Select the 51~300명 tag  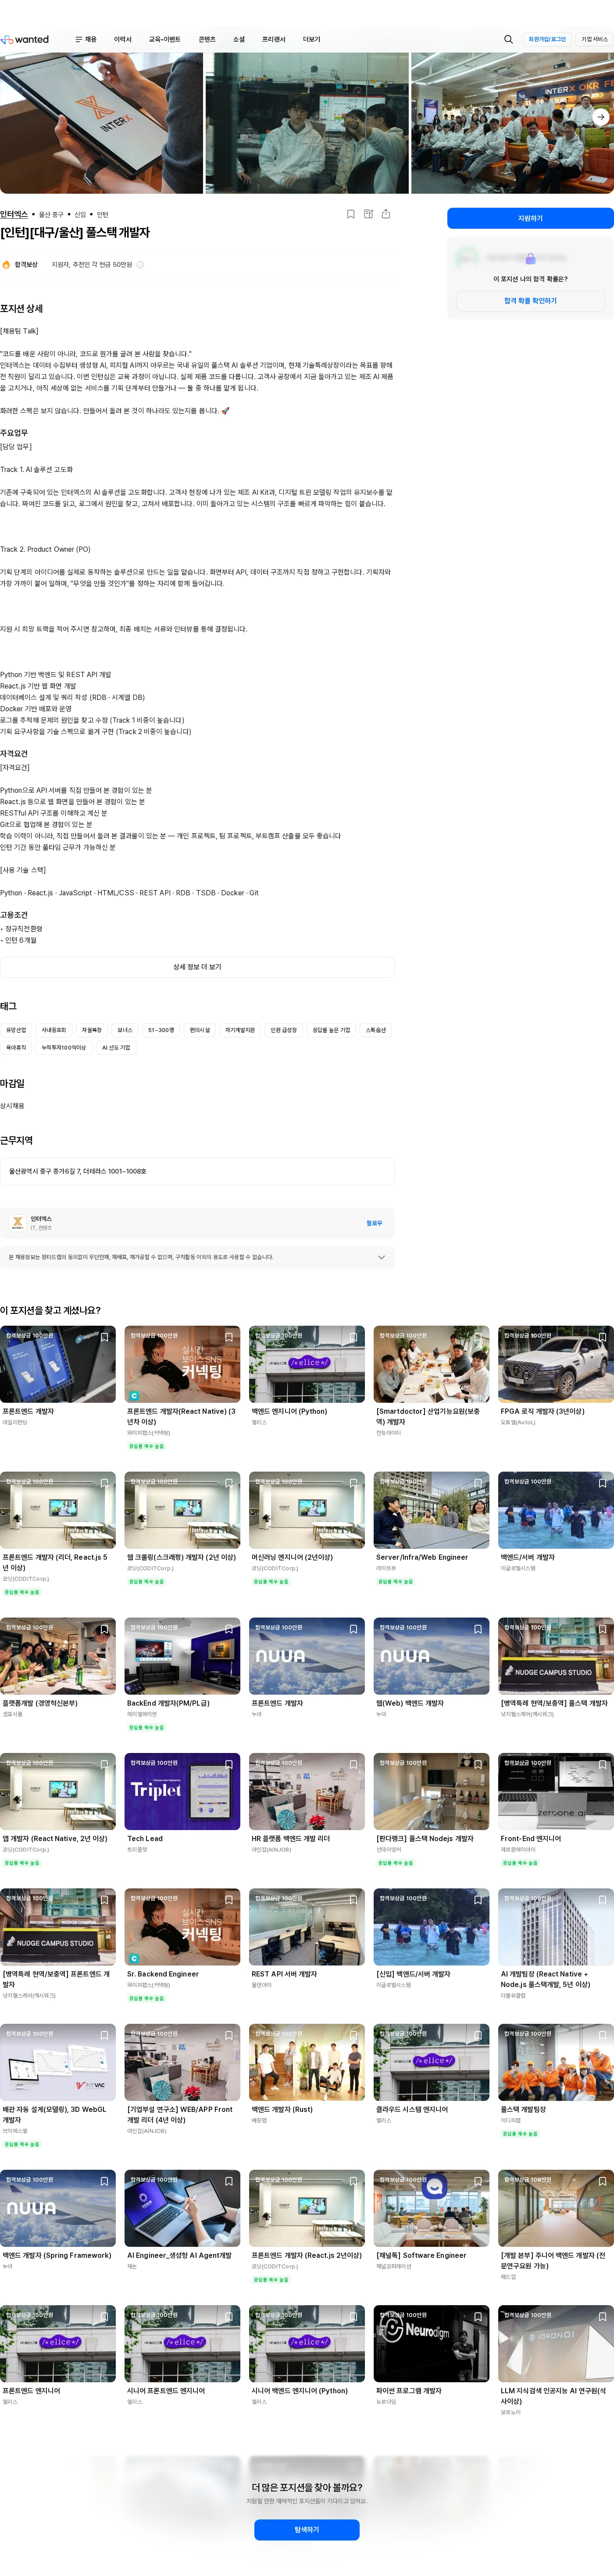click(161, 1030)
